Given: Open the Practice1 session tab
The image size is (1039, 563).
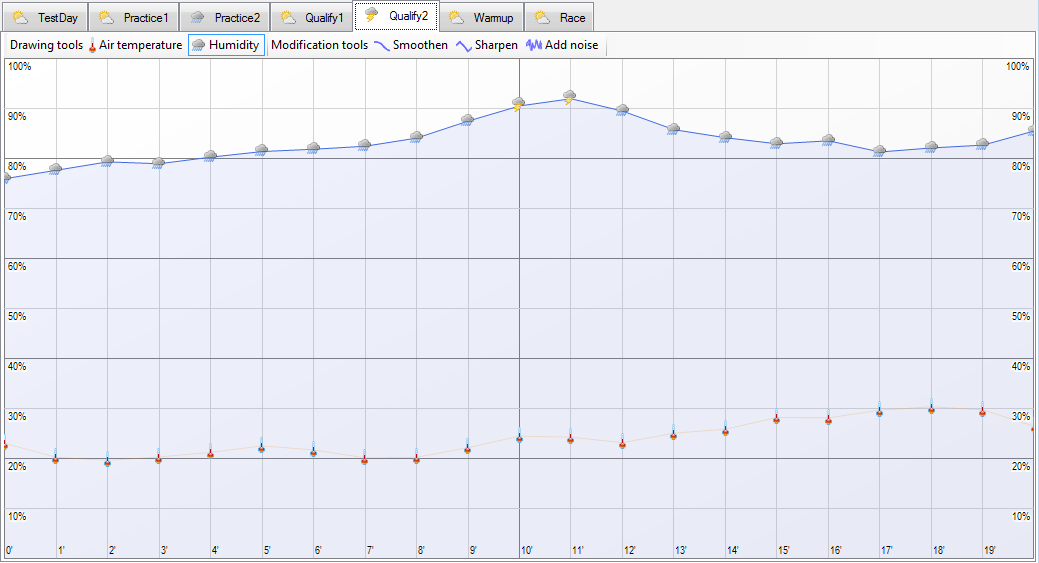Looking at the screenshot, I should click(x=134, y=18).
